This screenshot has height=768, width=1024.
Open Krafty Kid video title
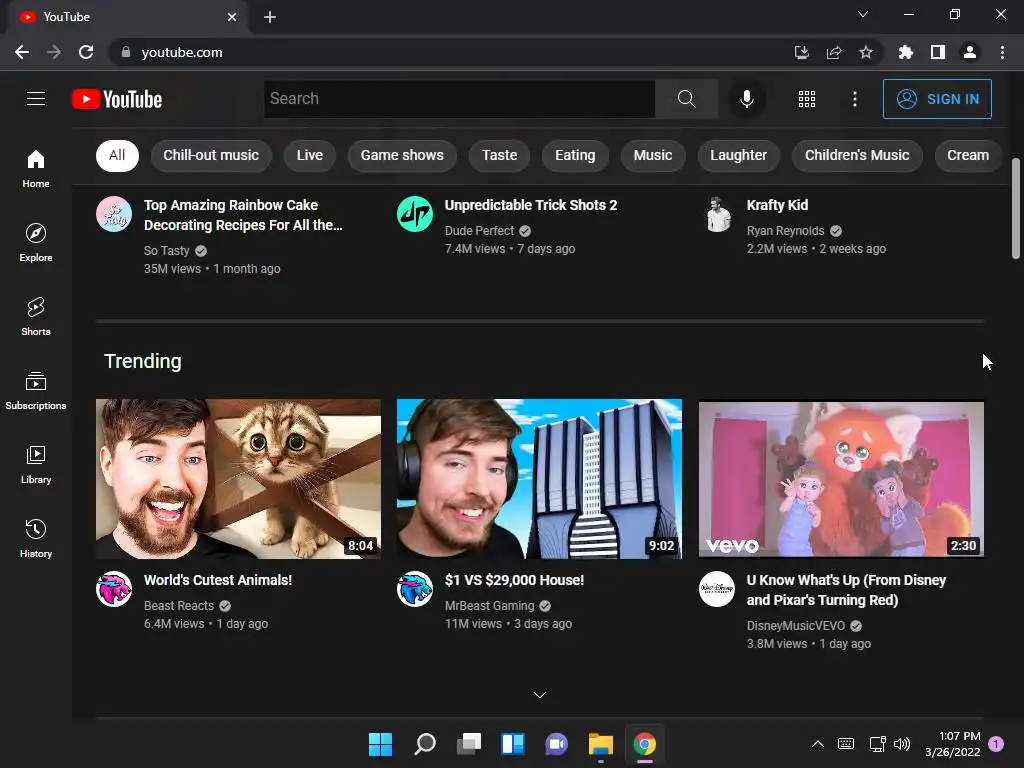(x=777, y=205)
